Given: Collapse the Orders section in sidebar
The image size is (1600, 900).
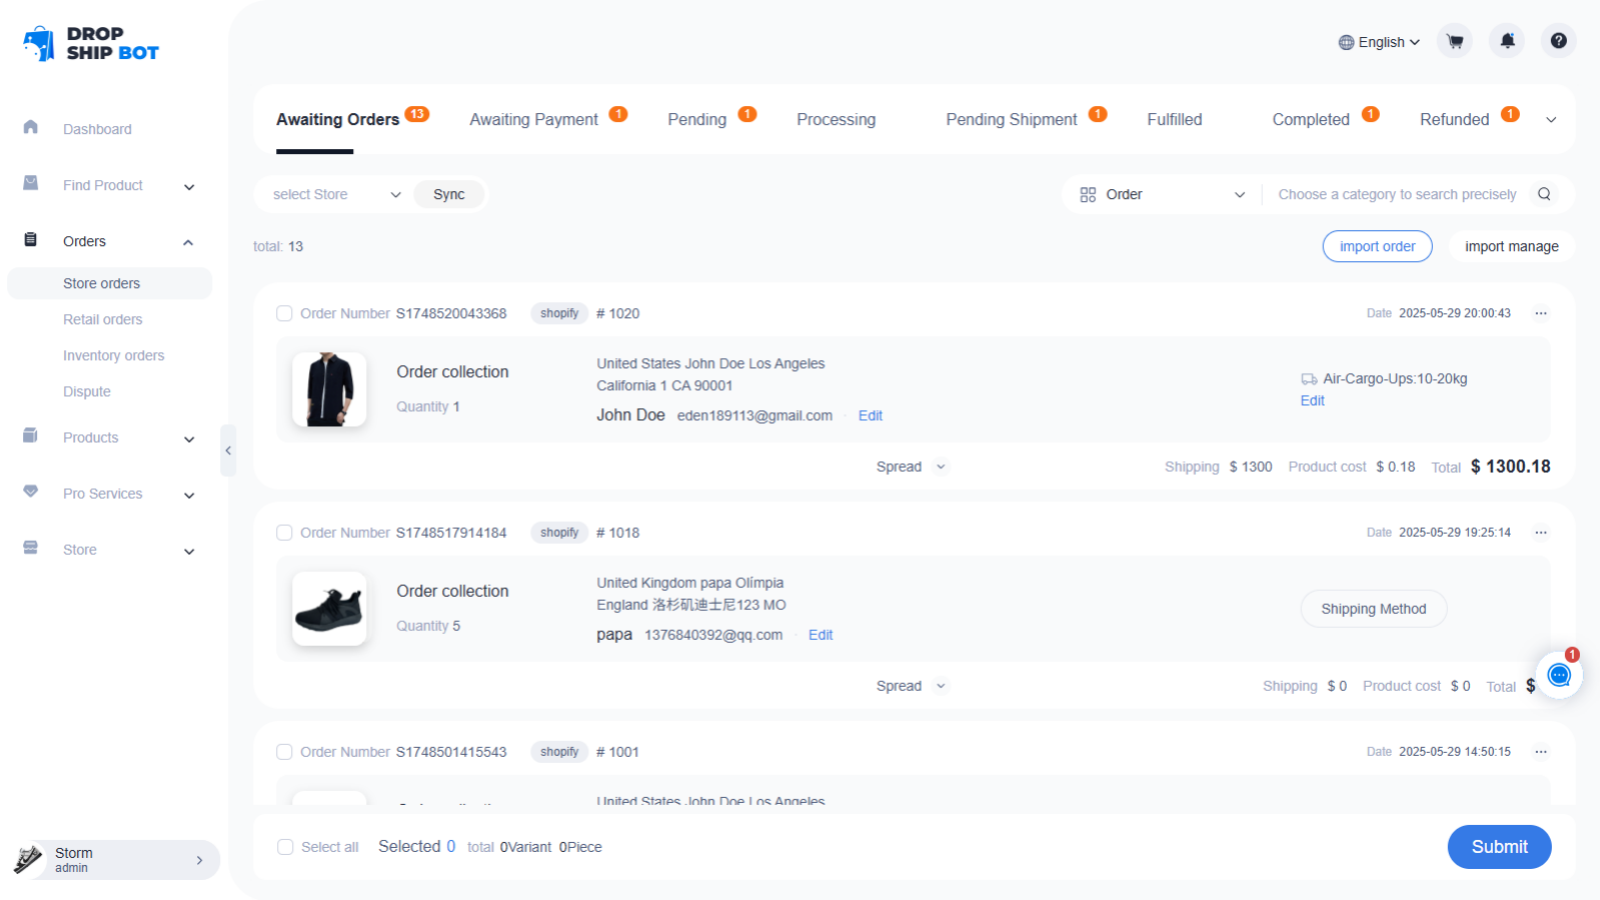Looking at the screenshot, I should [x=188, y=241].
